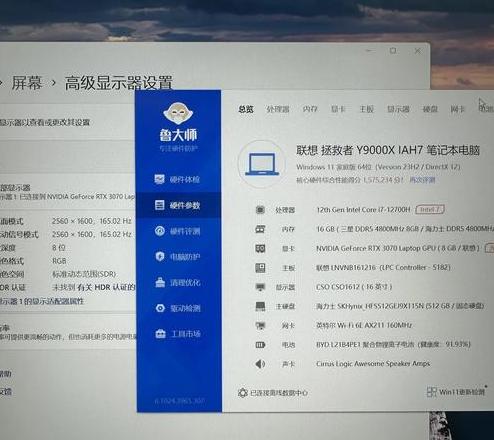Click the Win11更新检测 button
Screen dimensions: 494x440
pyautogui.click(x=456, y=392)
